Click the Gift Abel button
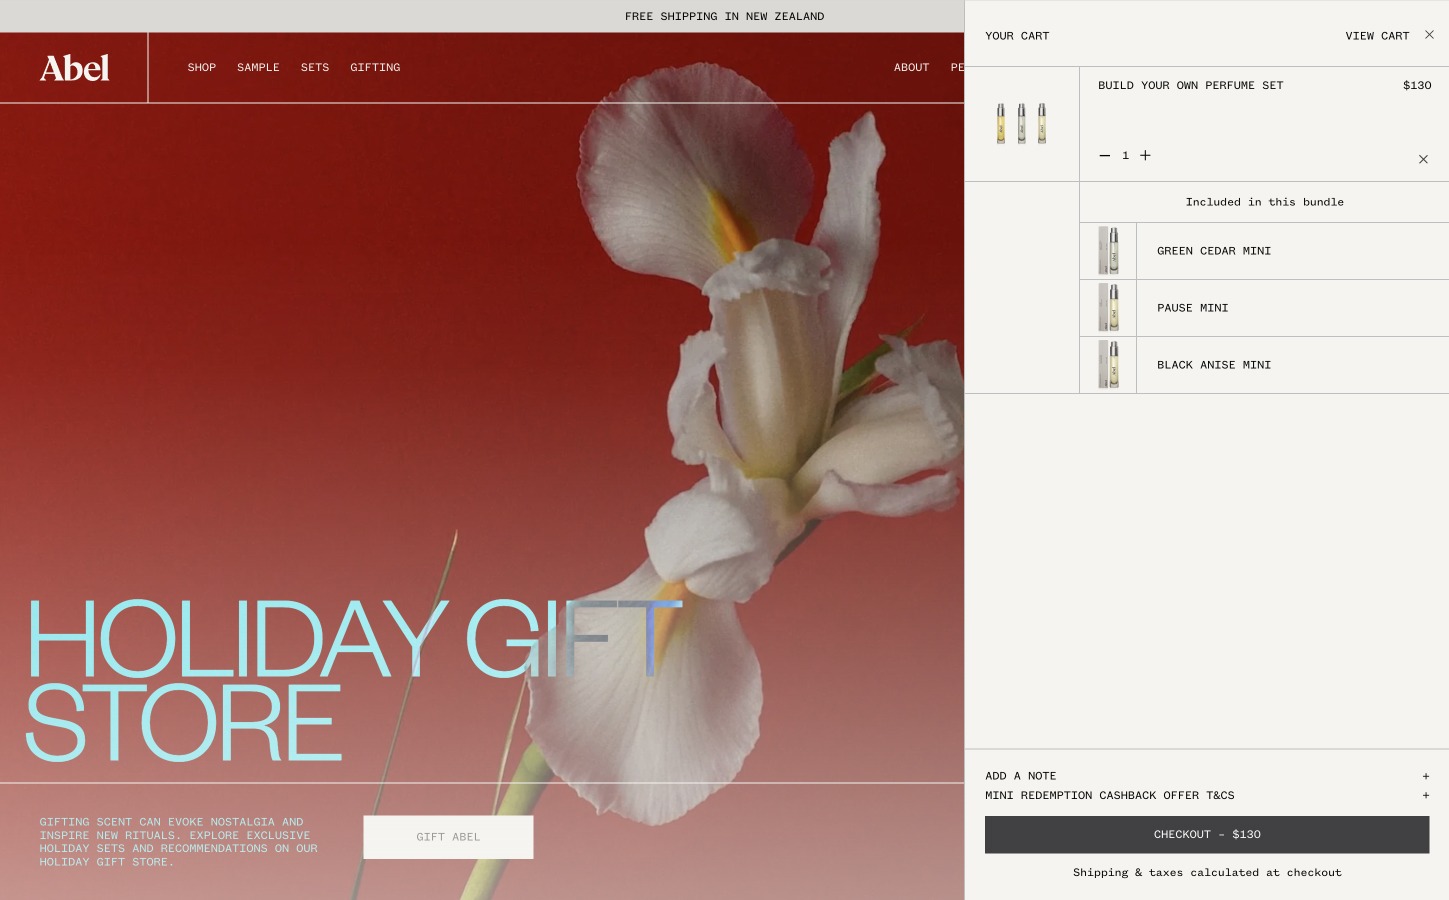Screen dimensions: 1449x900 pos(448,837)
